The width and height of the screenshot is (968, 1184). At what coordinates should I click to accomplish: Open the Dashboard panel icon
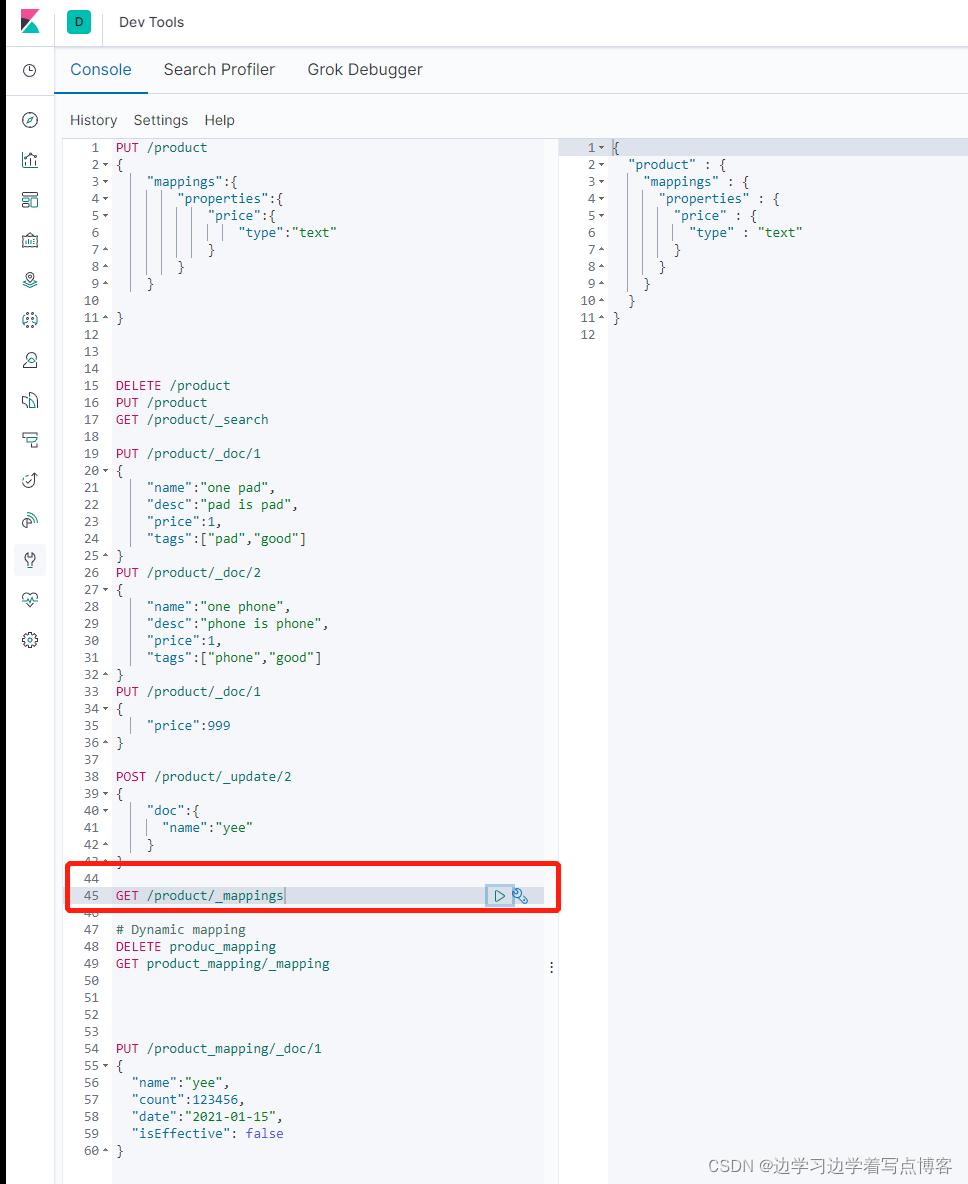29,200
